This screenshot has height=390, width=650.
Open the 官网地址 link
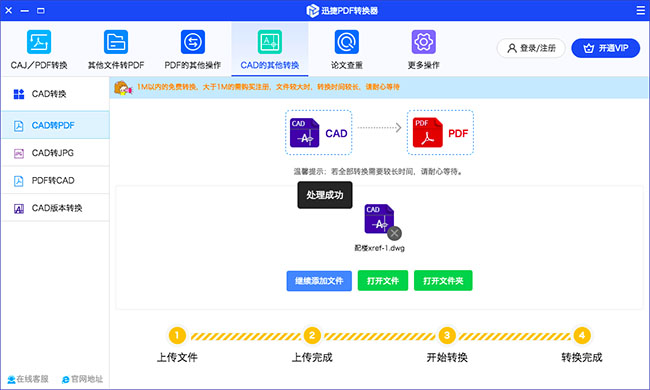pyautogui.click(x=82, y=379)
